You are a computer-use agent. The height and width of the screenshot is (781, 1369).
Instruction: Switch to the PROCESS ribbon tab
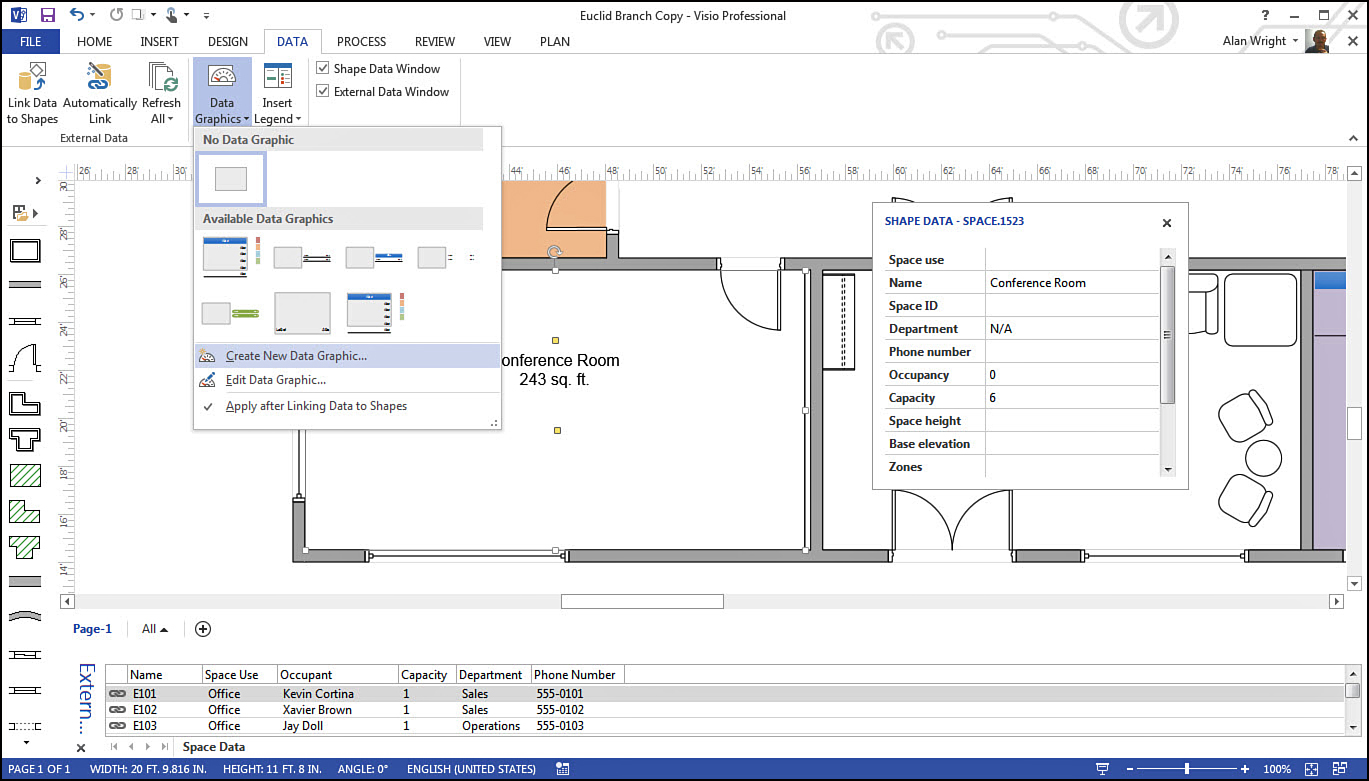click(361, 42)
